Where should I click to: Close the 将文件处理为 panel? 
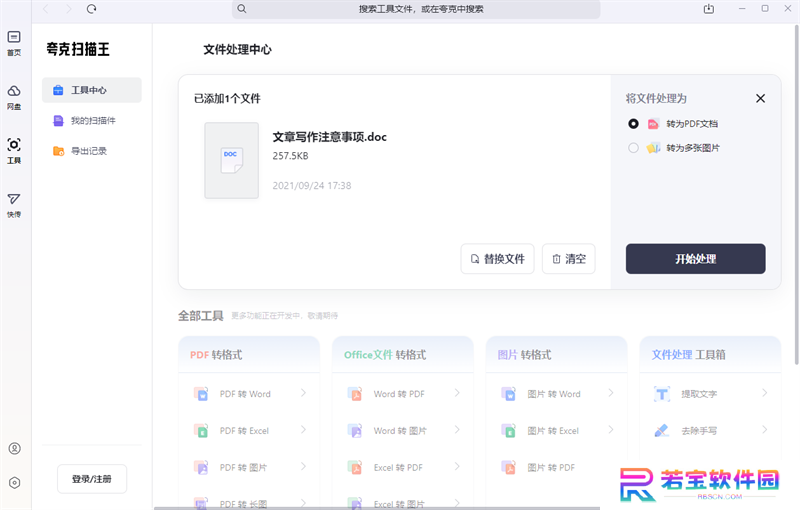(x=760, y=98)
